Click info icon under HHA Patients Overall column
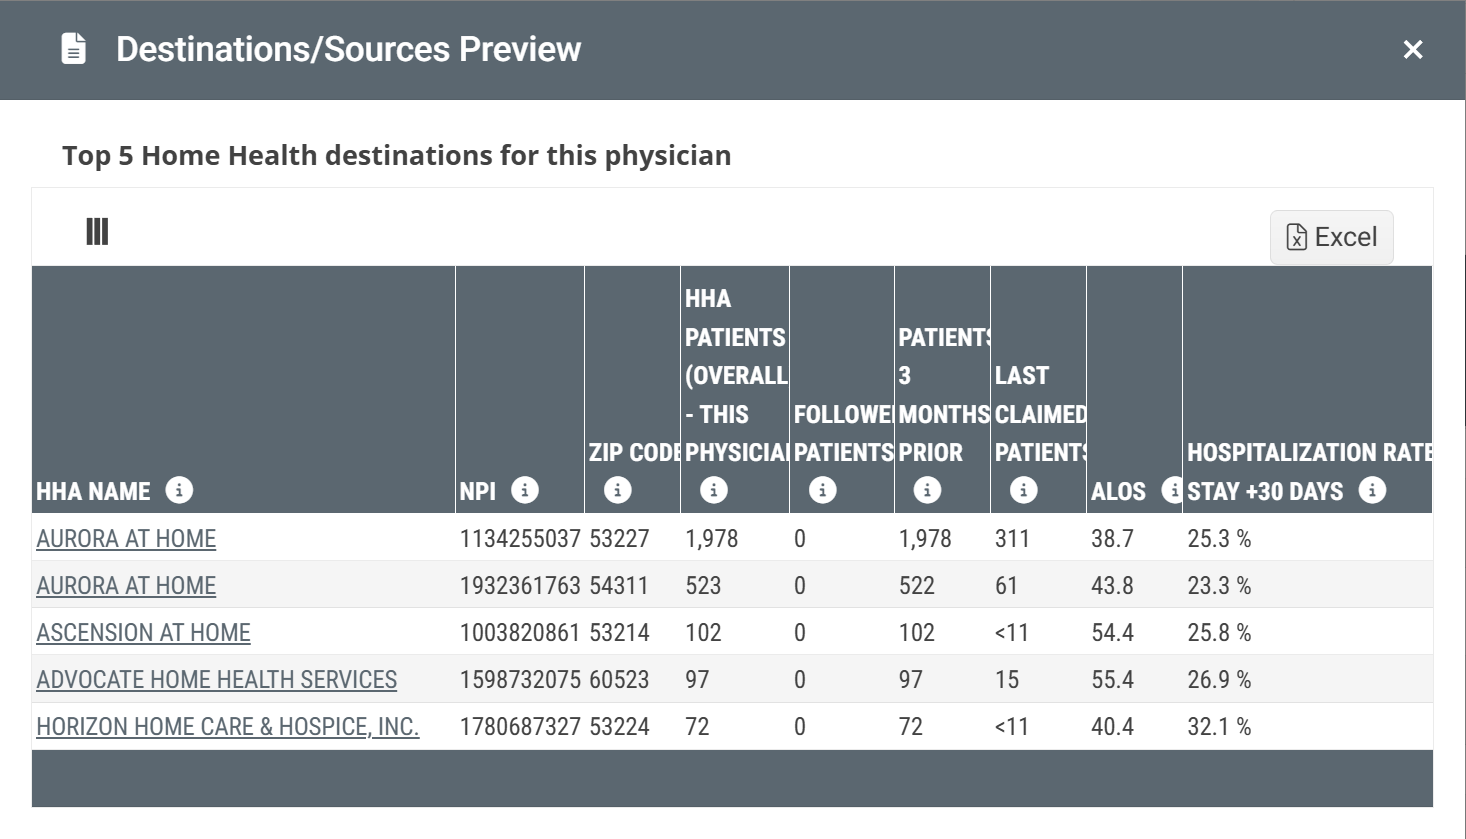The height and width of the screenshot is (839, 1466). click(713, 490)
